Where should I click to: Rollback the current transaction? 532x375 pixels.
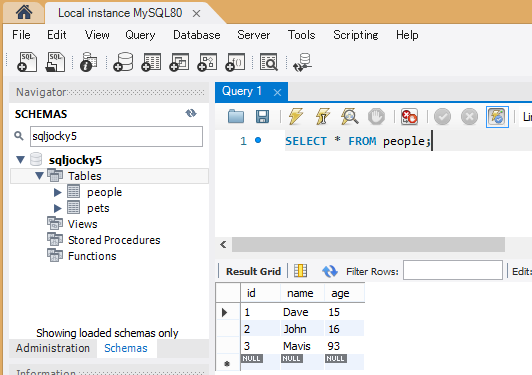(470, 117)
